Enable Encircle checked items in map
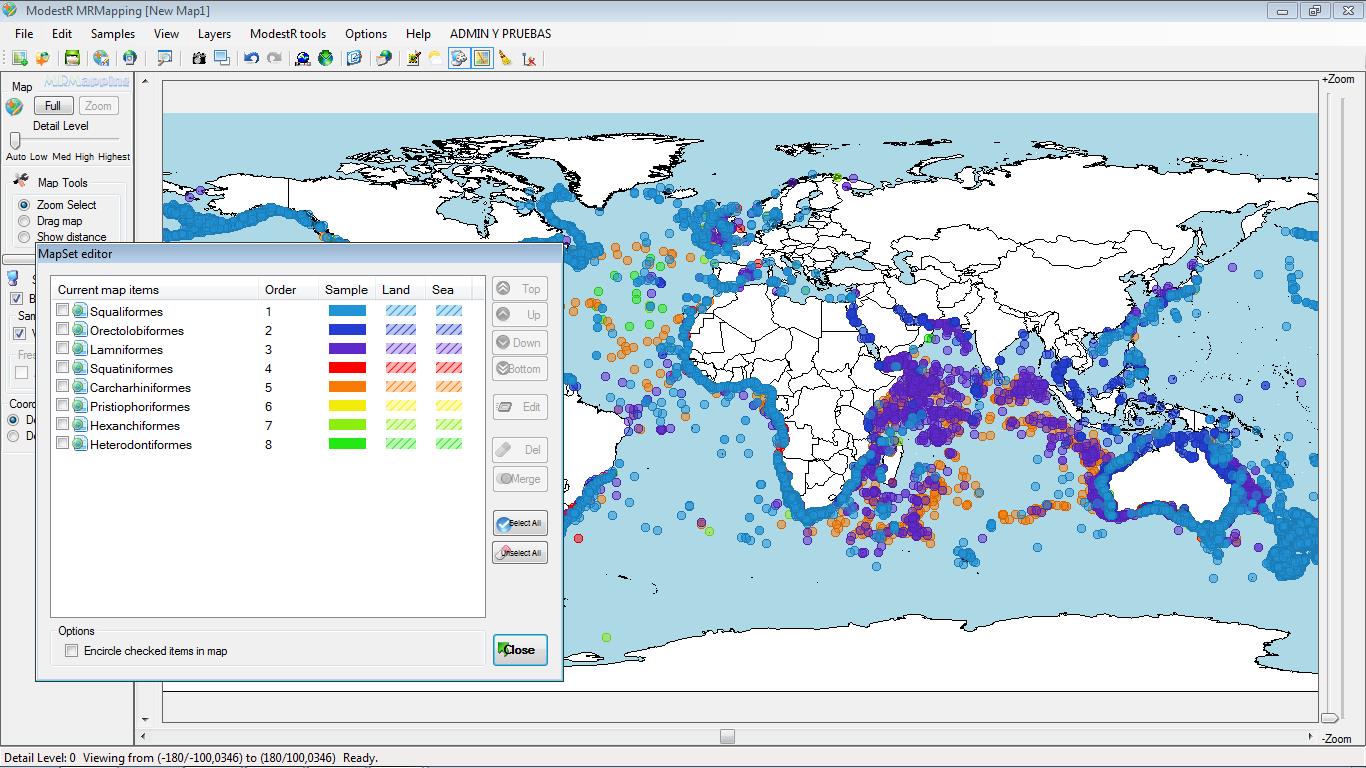 (x=71, y=651)
